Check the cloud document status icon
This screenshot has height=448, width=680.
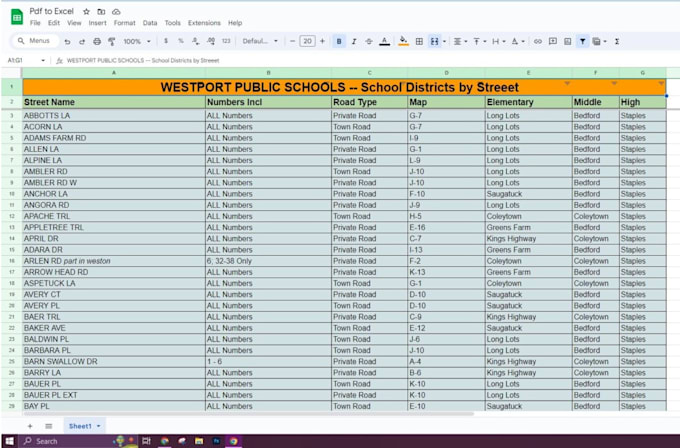[116, 12]
